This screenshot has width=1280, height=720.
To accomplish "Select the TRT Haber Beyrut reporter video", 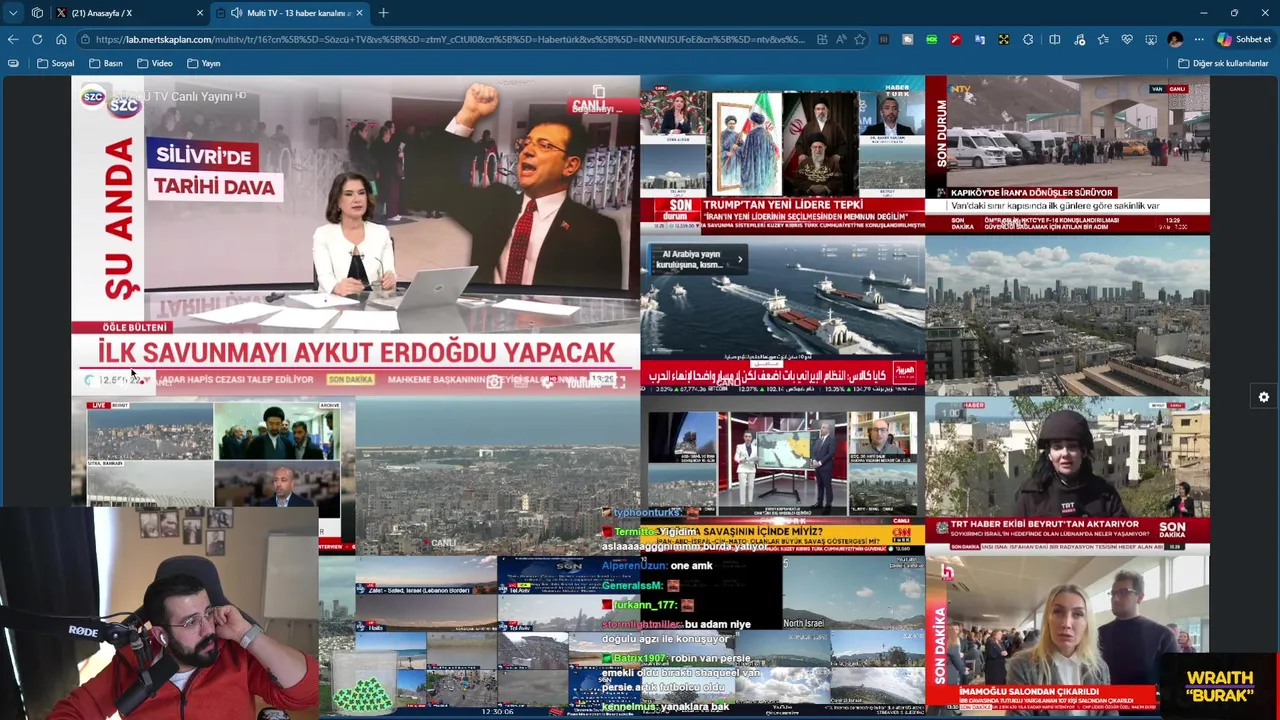I will [x=1067, y=475].
